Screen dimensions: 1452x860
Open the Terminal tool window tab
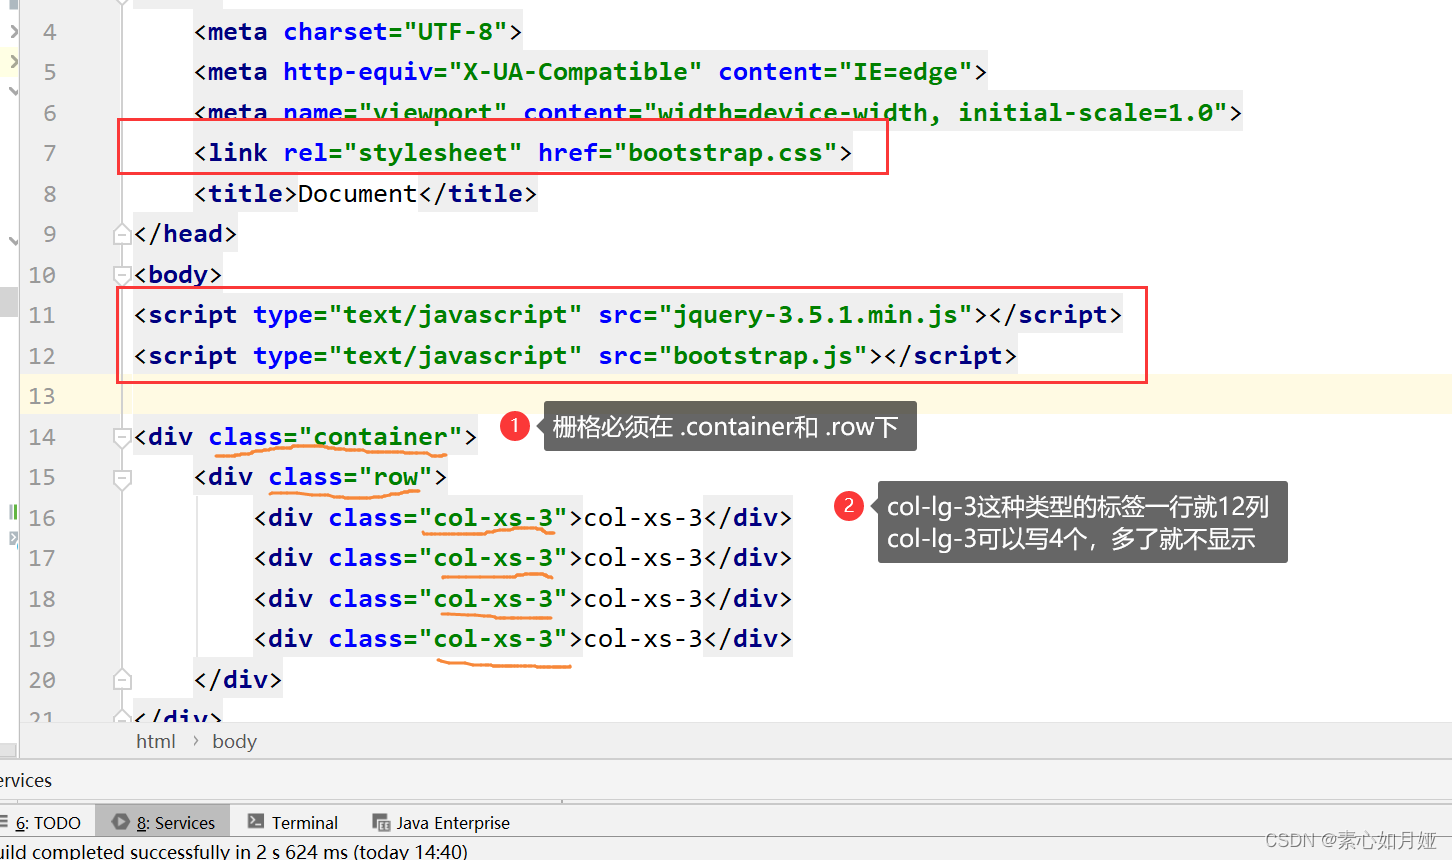(292, 822)
